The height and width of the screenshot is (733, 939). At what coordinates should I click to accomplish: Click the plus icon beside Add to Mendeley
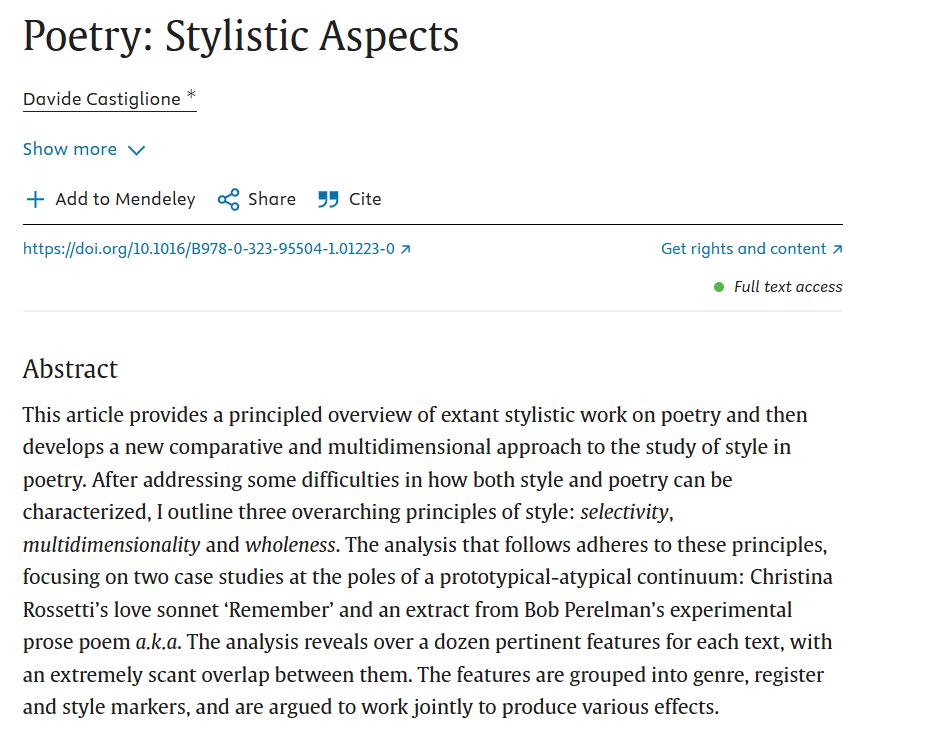point(35,199)
